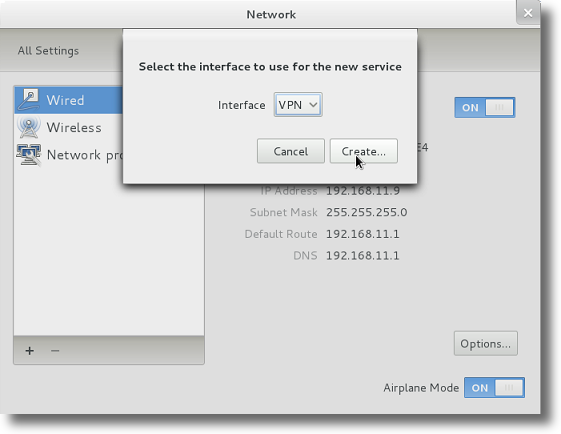Toggle the Airplane Mode switch
Image resolution: width=561 pixels, height=434 pixels.
click(494, 387)
